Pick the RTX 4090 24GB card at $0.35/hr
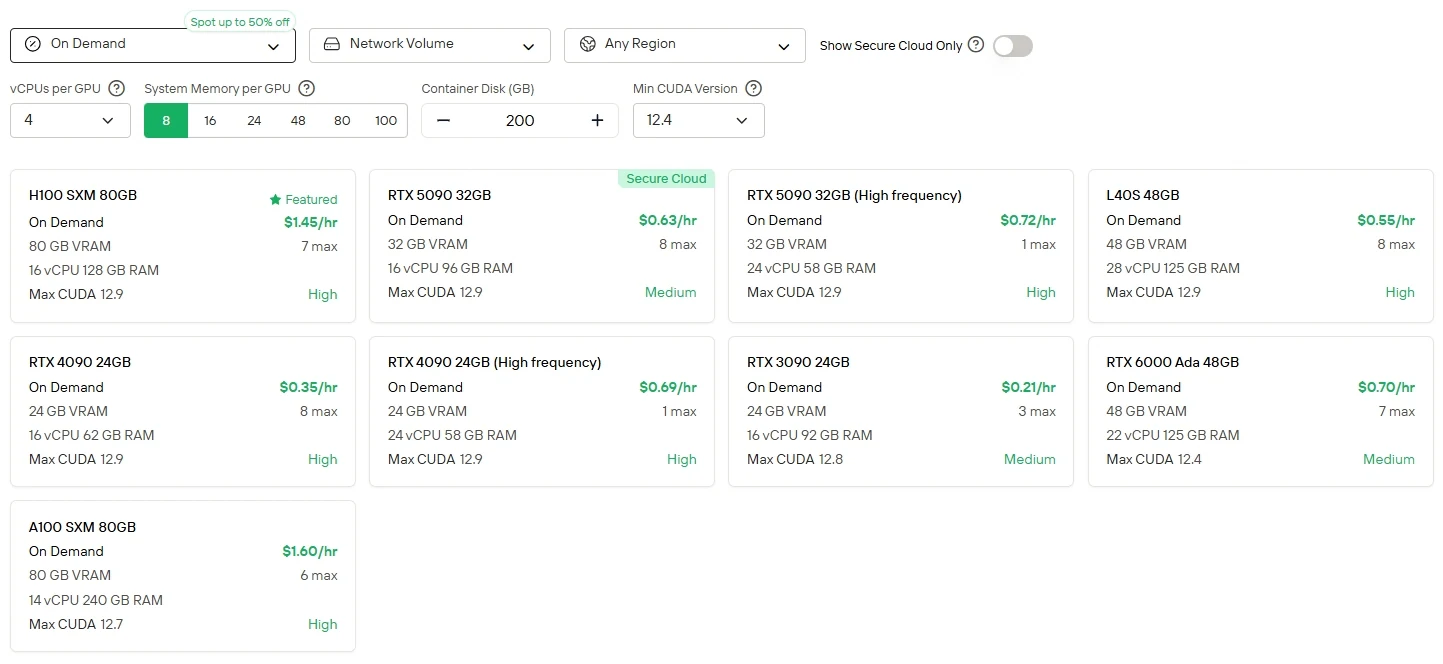Screen dimensions: 1443x664 click(x=183, y=411)
